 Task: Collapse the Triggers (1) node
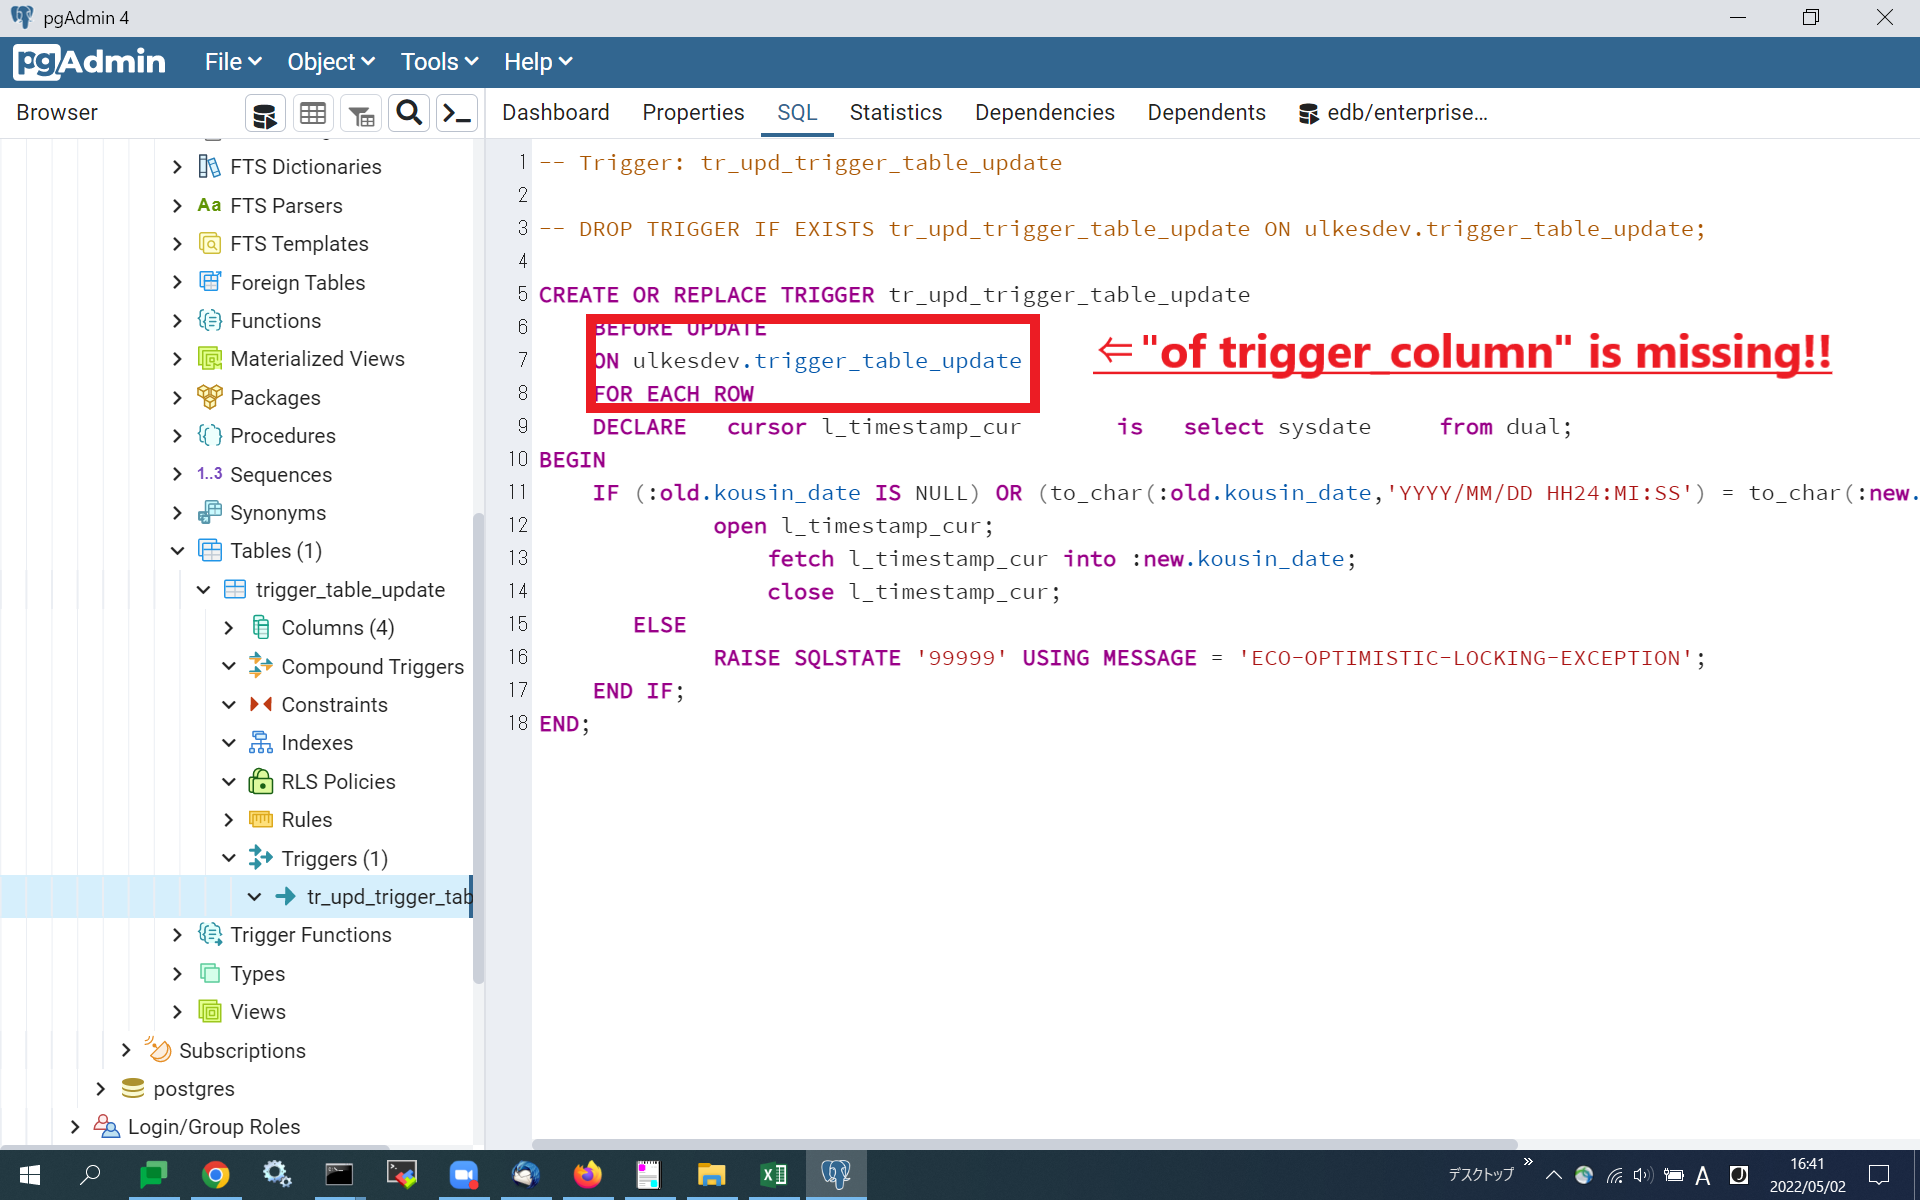[229, 858]
